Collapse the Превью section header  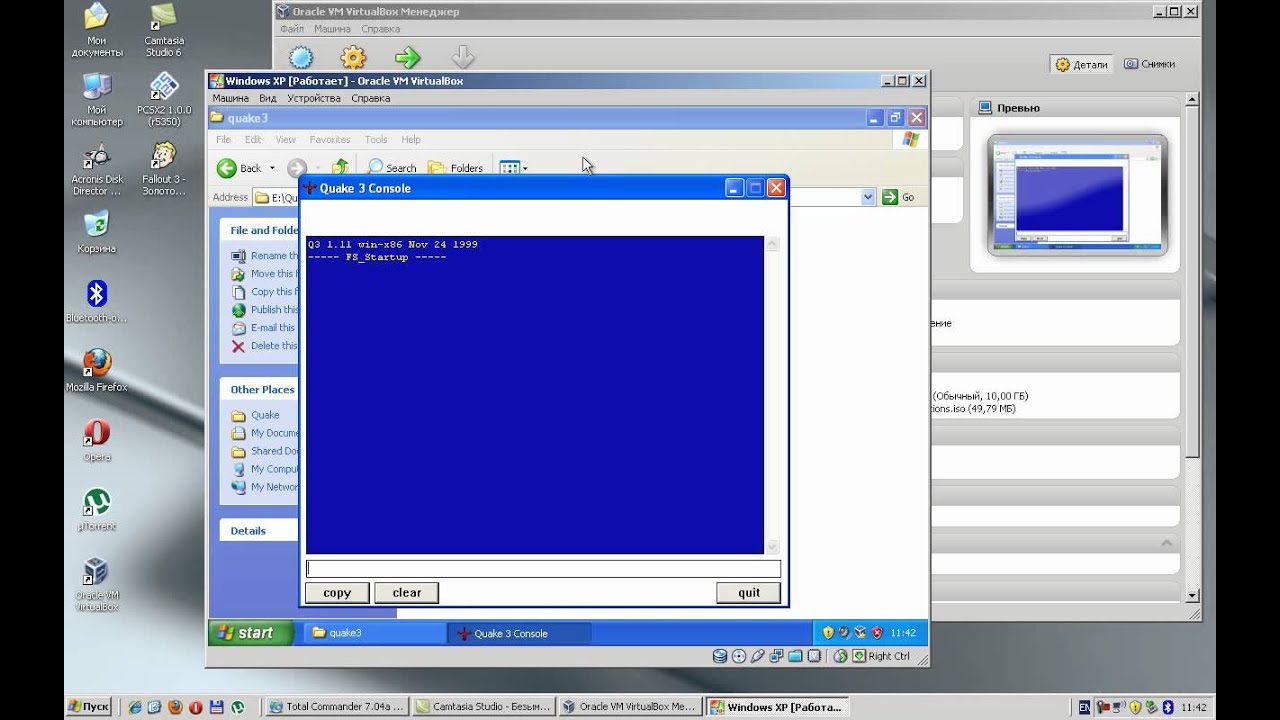point(1075,108)
